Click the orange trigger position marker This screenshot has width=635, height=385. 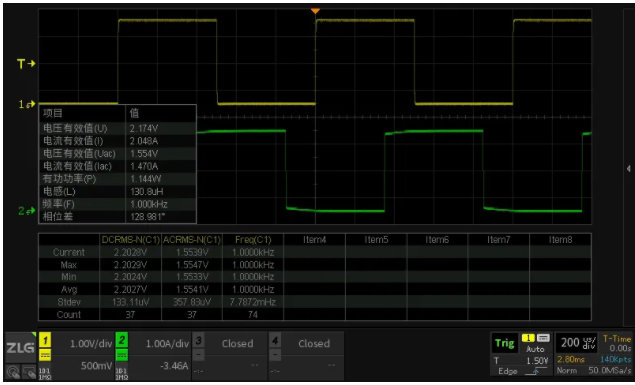pos(315,11)
